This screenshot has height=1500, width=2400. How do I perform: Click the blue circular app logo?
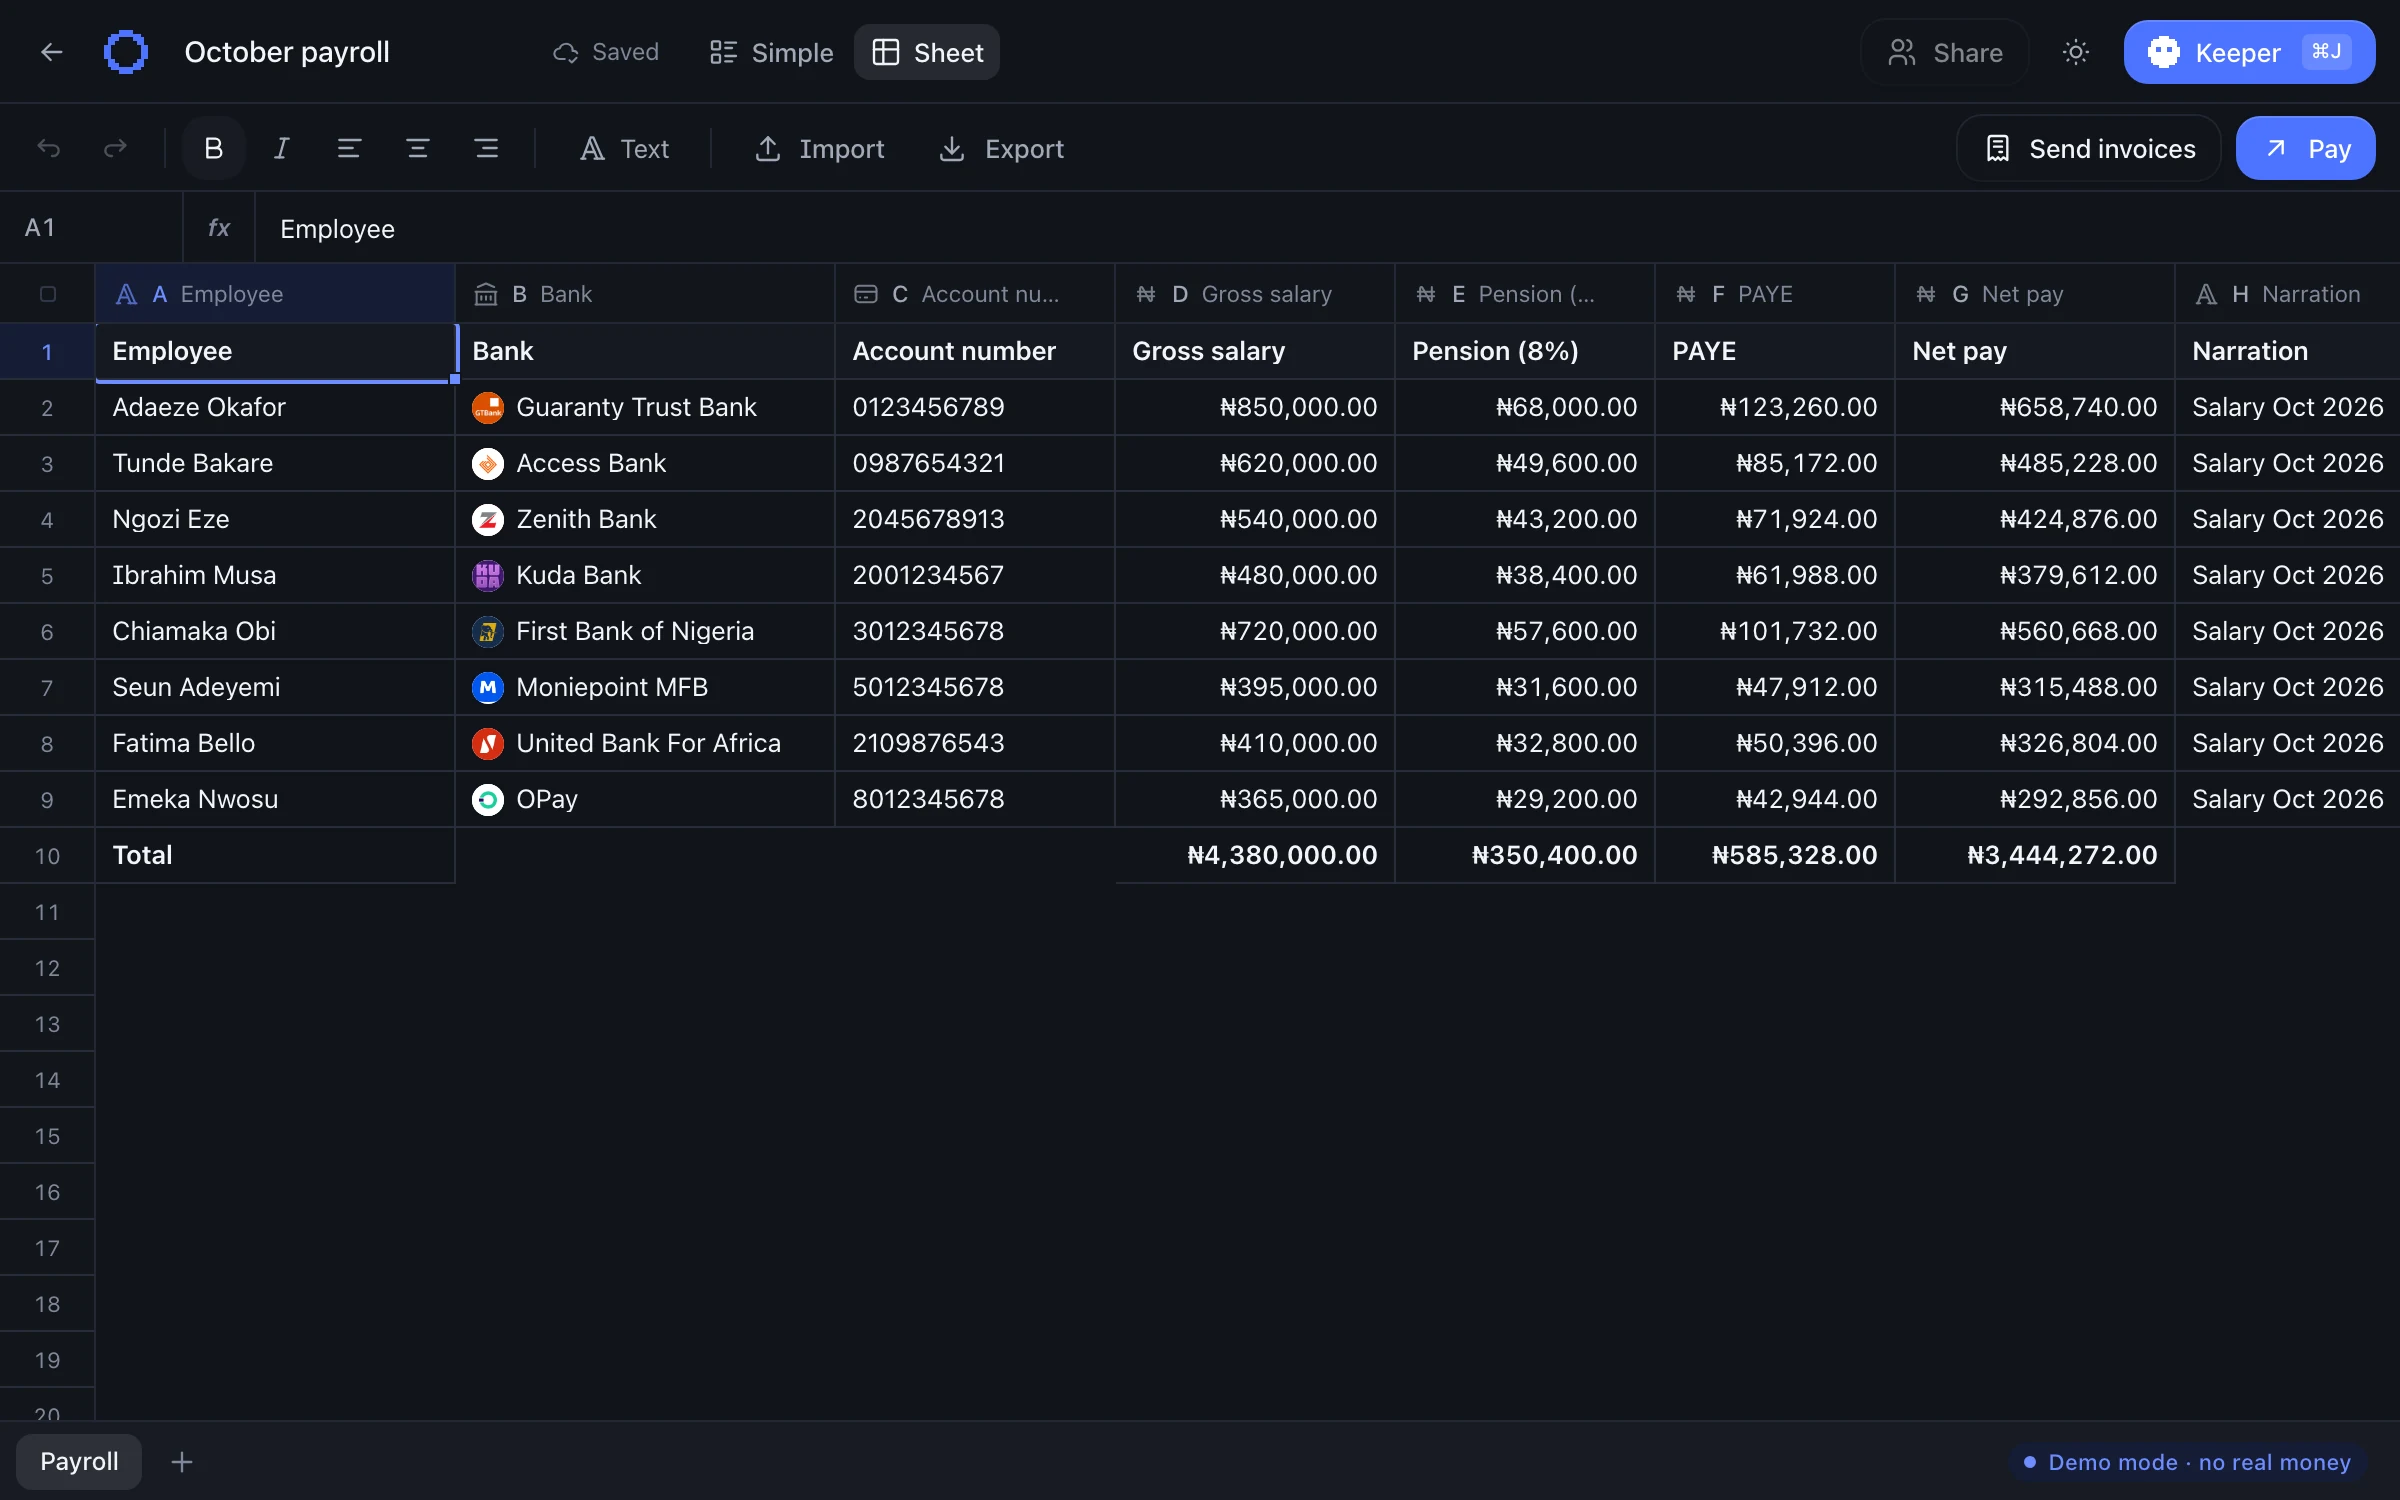tap(126, 52)
